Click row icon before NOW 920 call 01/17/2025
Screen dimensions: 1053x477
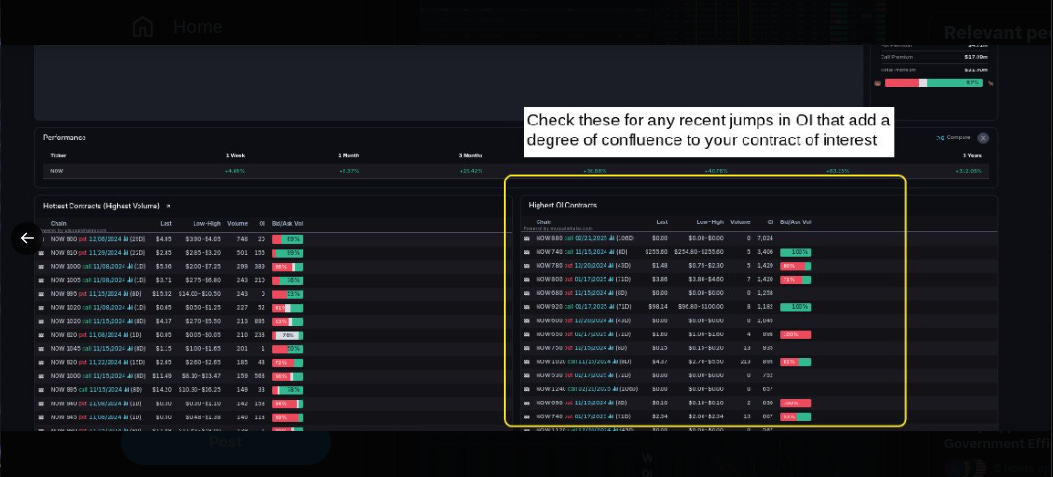(526, 307)
